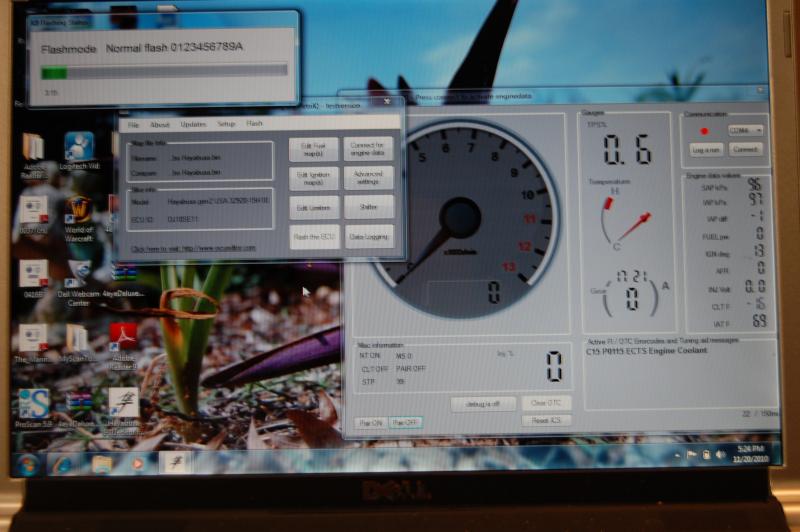Open Dell Webcam Center shortcut
800x532 pixels.
(x=77, y=273)
